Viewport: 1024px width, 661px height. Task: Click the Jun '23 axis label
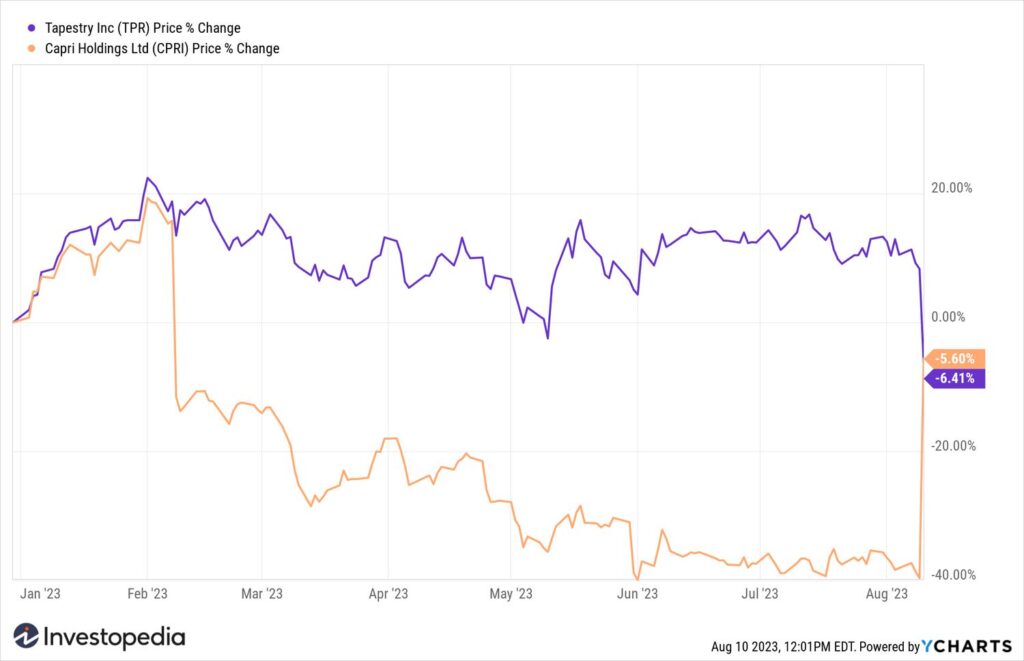[x=637, y=594]
